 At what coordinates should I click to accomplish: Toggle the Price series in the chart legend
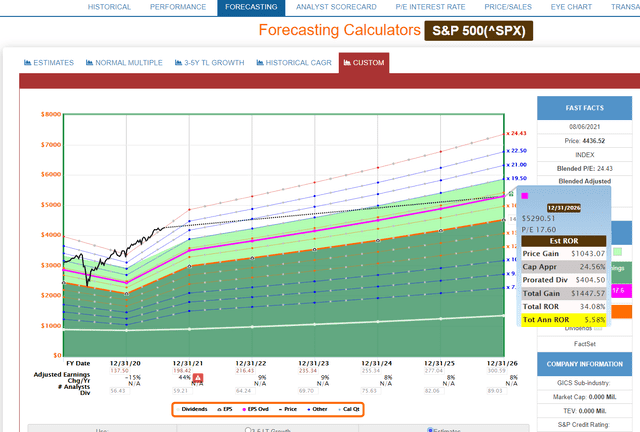(288, 409)
